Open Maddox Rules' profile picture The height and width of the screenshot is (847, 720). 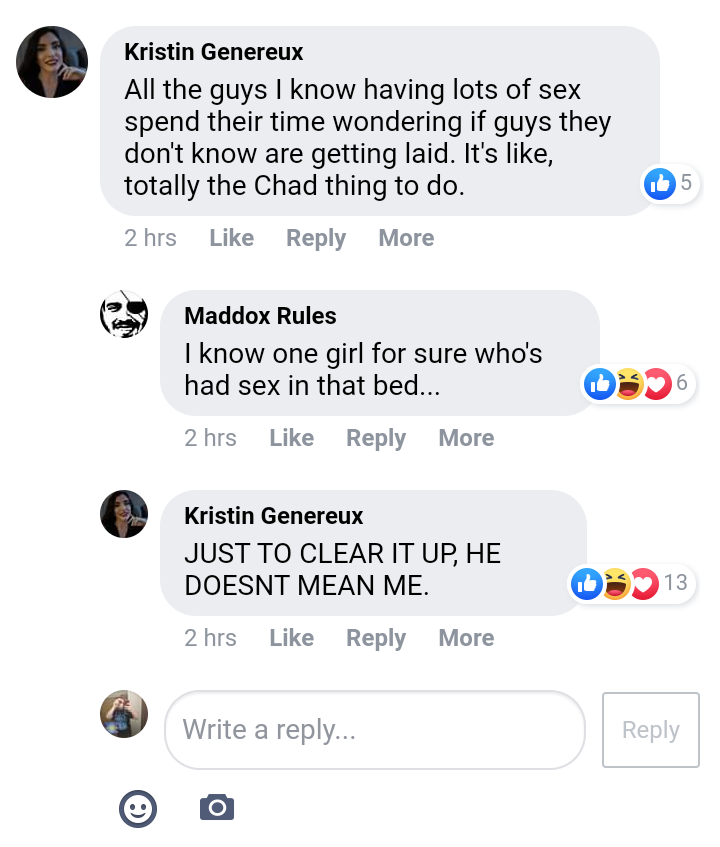[x=124, y=314]
